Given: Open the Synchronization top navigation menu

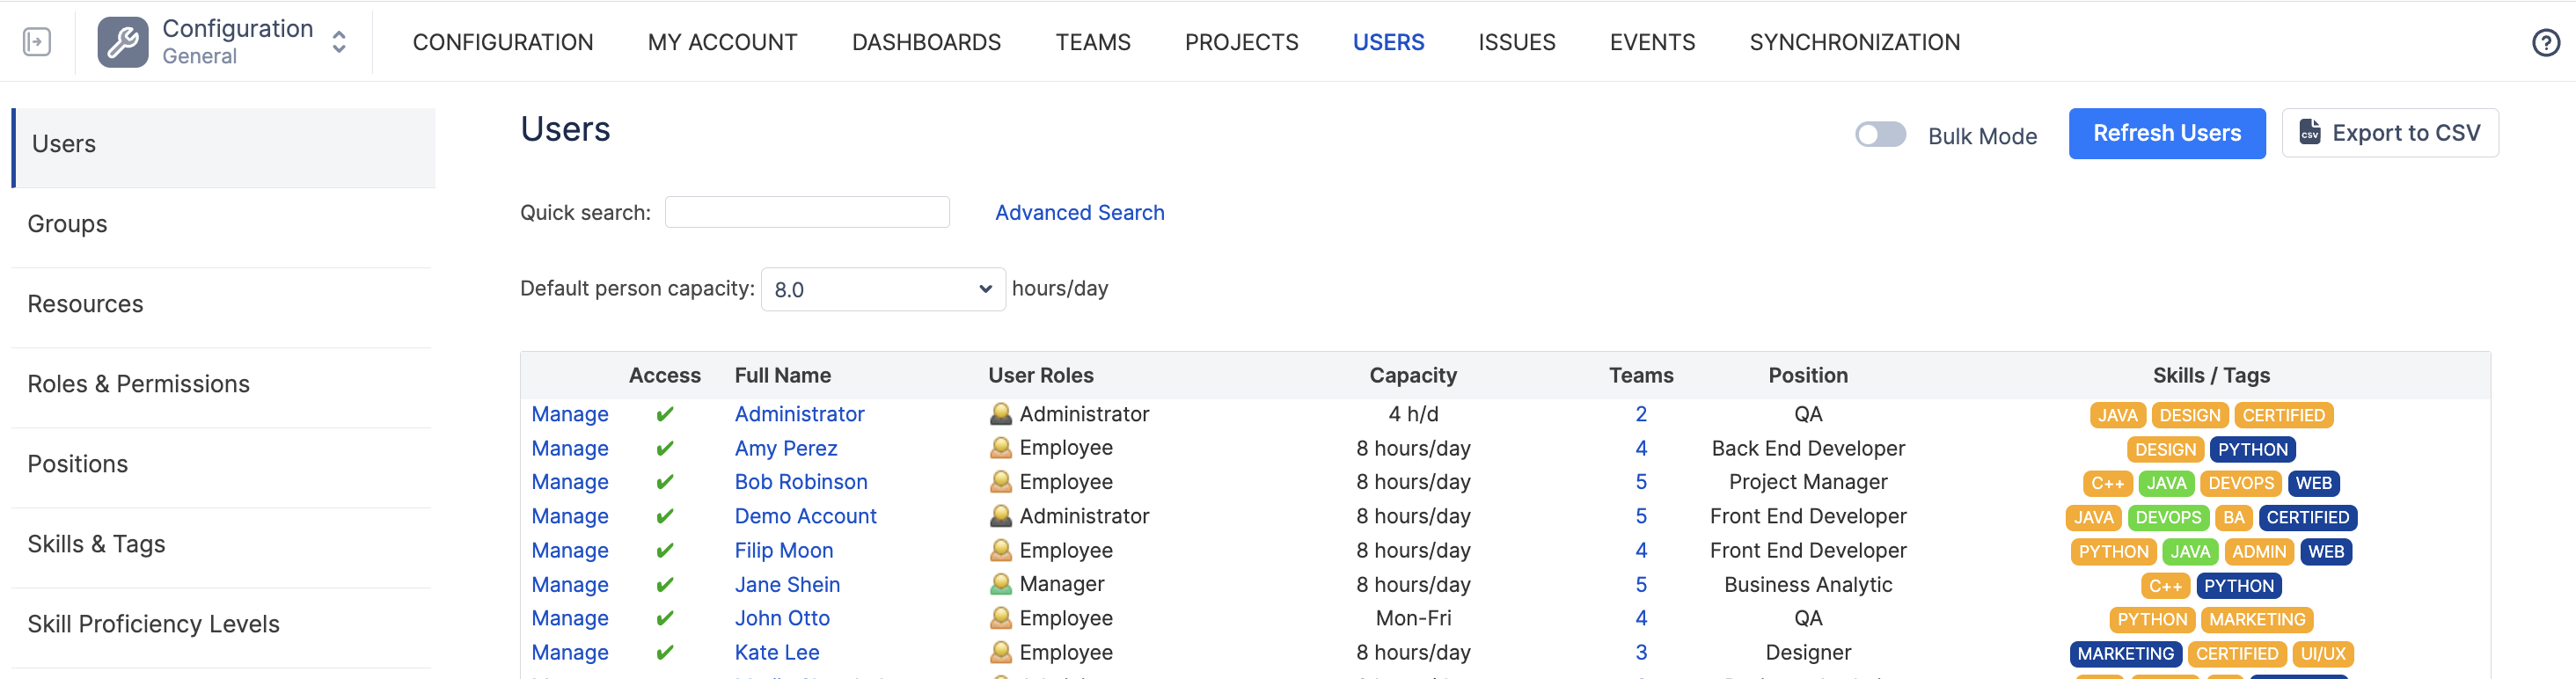Looking at the screenshot, I should point(1854,42).
